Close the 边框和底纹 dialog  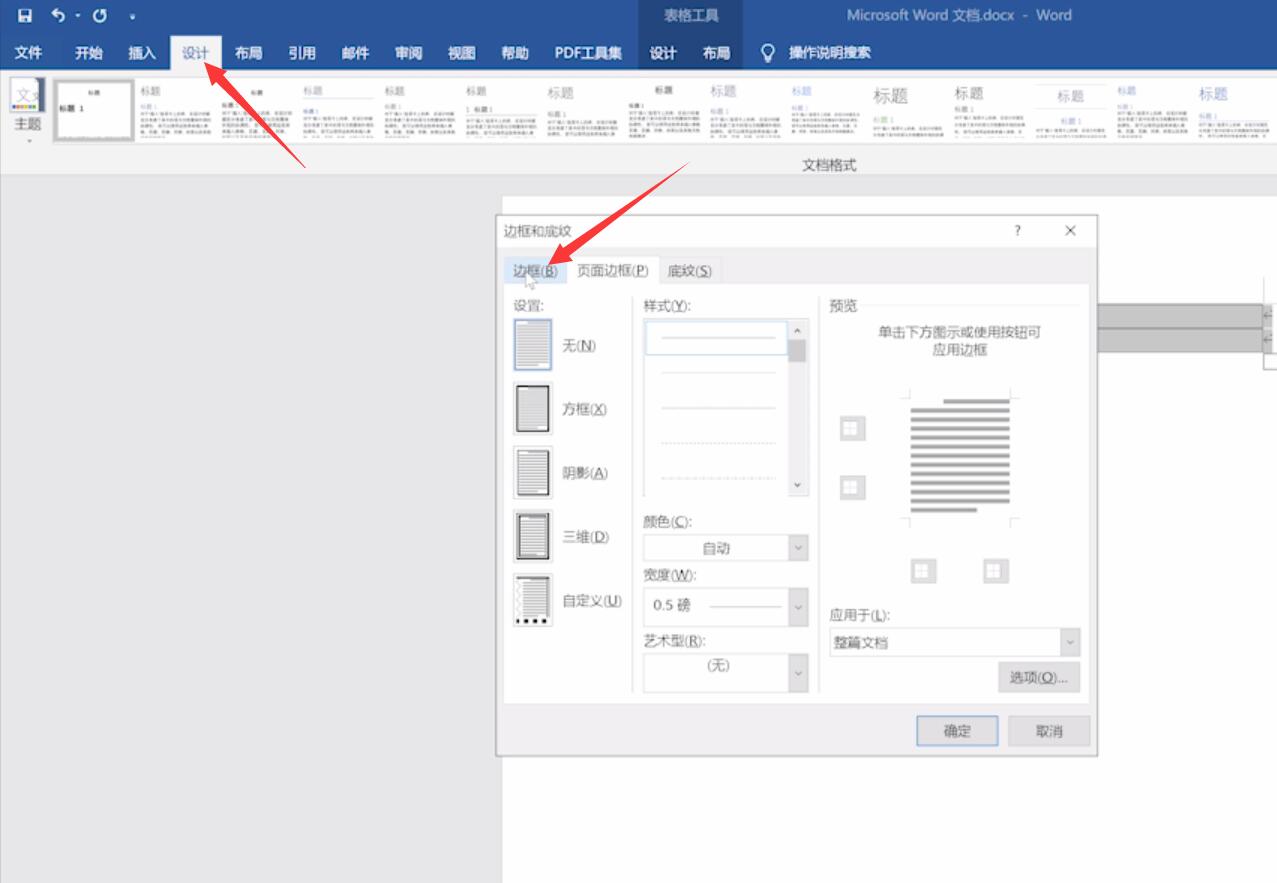coord(1070,230)
